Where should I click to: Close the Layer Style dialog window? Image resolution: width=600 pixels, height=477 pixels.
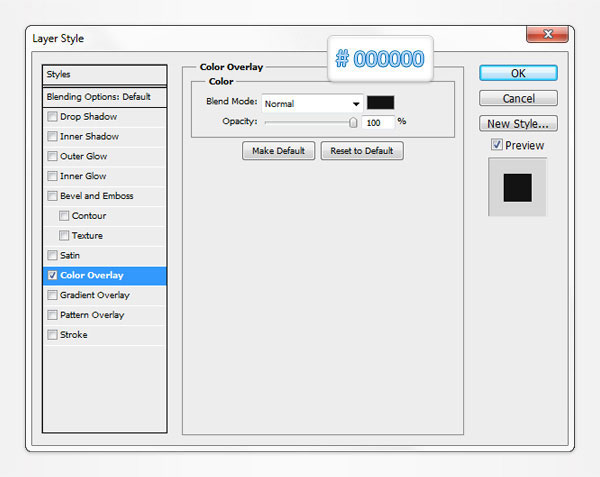[542, 35]
